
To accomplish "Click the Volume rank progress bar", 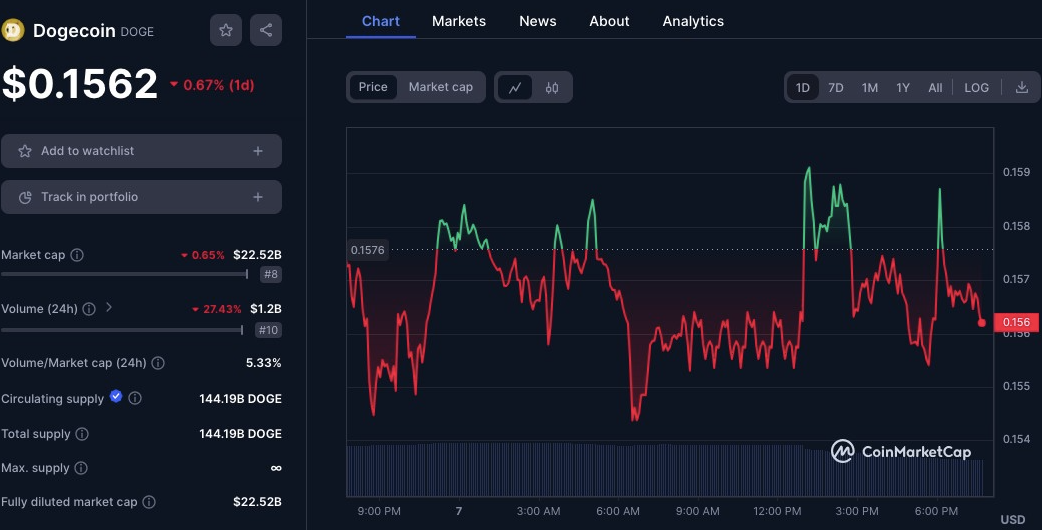I will coord(122,329).
